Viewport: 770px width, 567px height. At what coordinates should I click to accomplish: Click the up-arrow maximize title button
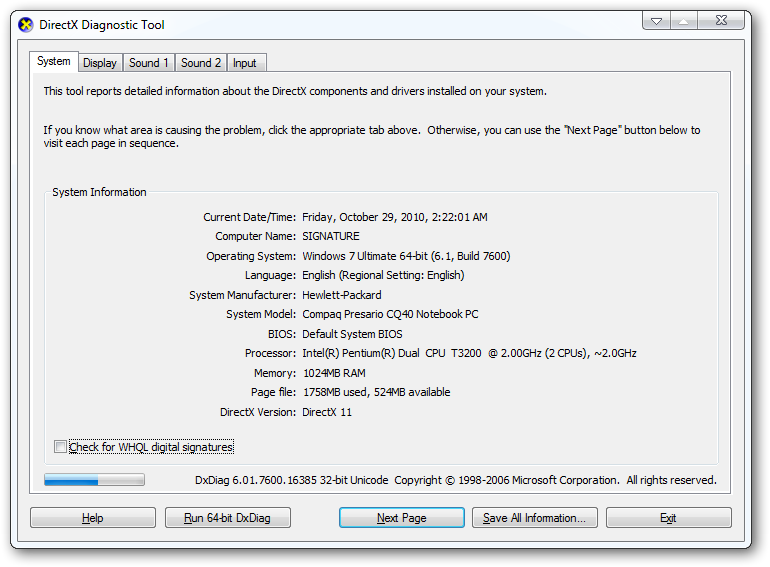pyautogui.click(x=684, y=21)
